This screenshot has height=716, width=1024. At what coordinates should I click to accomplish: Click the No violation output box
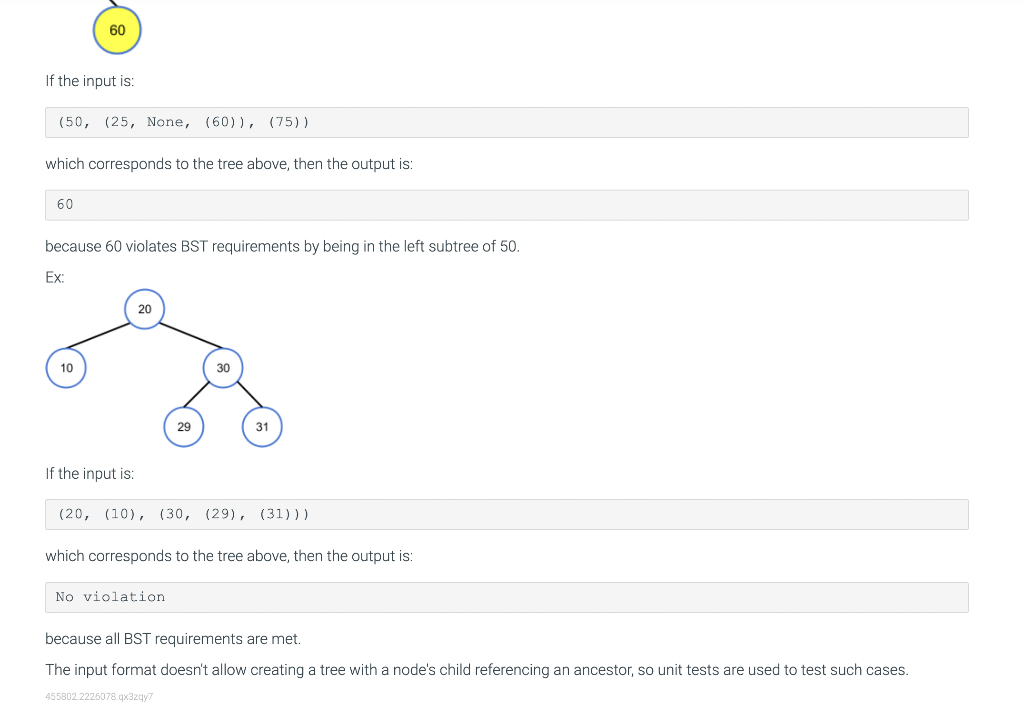[x=507, y=597]
